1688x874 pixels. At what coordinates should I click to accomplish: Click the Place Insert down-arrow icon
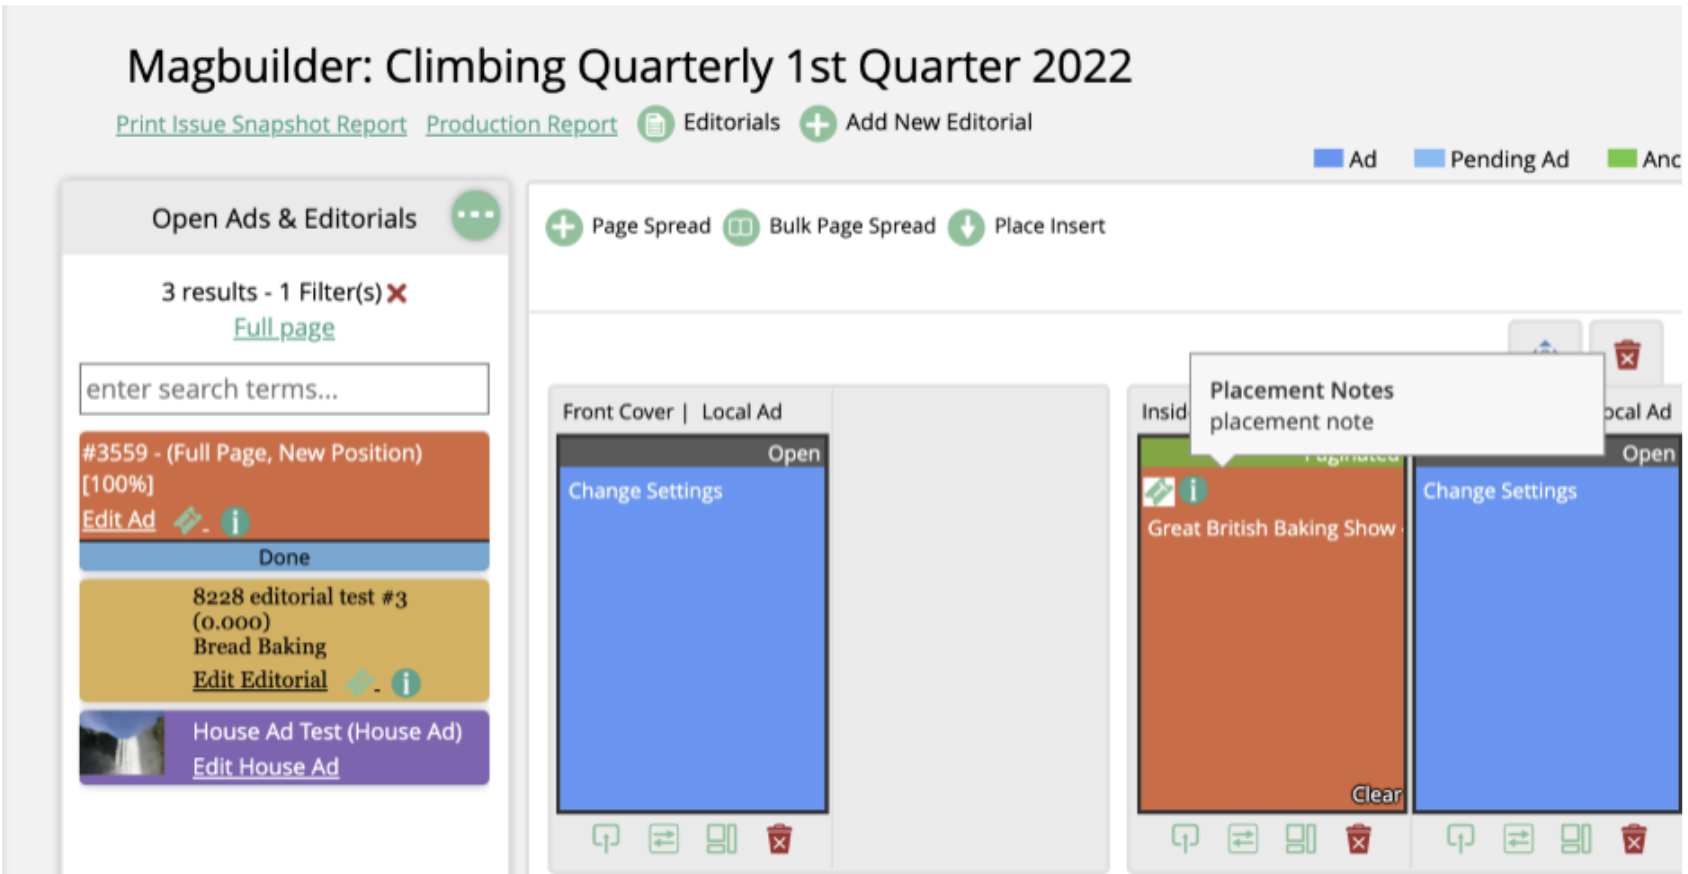[966, 227]
